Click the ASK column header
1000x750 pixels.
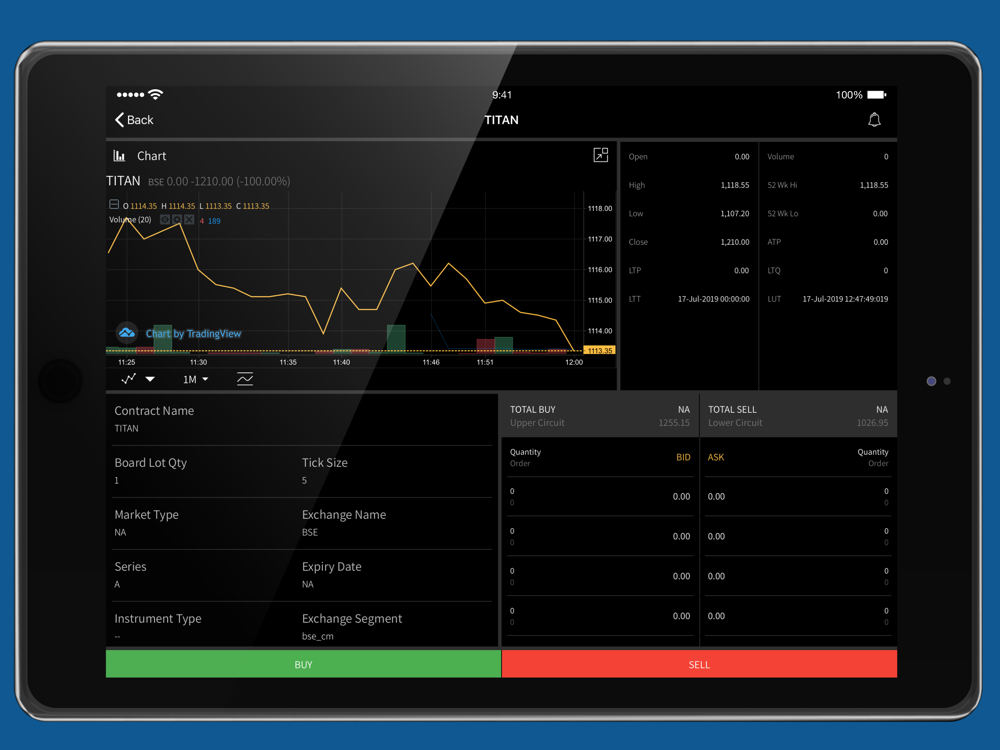pyautogui.click(x=716, y=457)
